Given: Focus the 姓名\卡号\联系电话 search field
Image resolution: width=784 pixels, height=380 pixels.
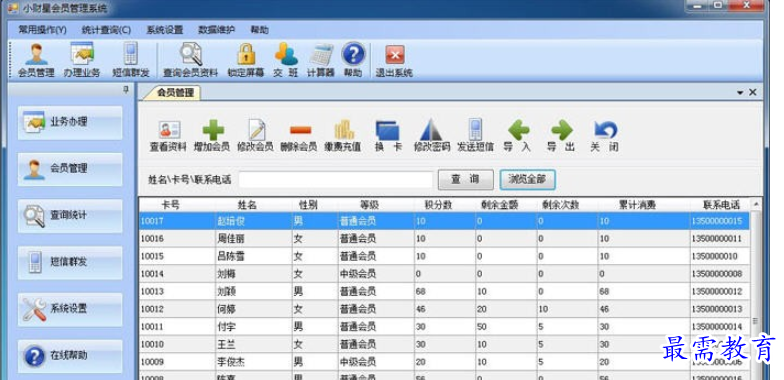Looking at the screenshot, I should [x=336, y=180].
